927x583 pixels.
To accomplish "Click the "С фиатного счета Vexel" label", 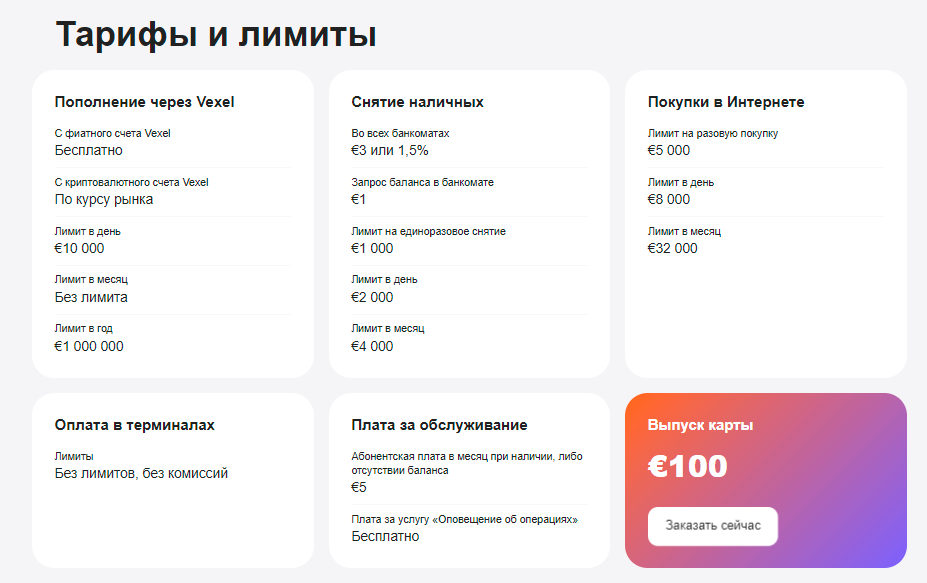I will pyautogui.click(x=113, y=134).
